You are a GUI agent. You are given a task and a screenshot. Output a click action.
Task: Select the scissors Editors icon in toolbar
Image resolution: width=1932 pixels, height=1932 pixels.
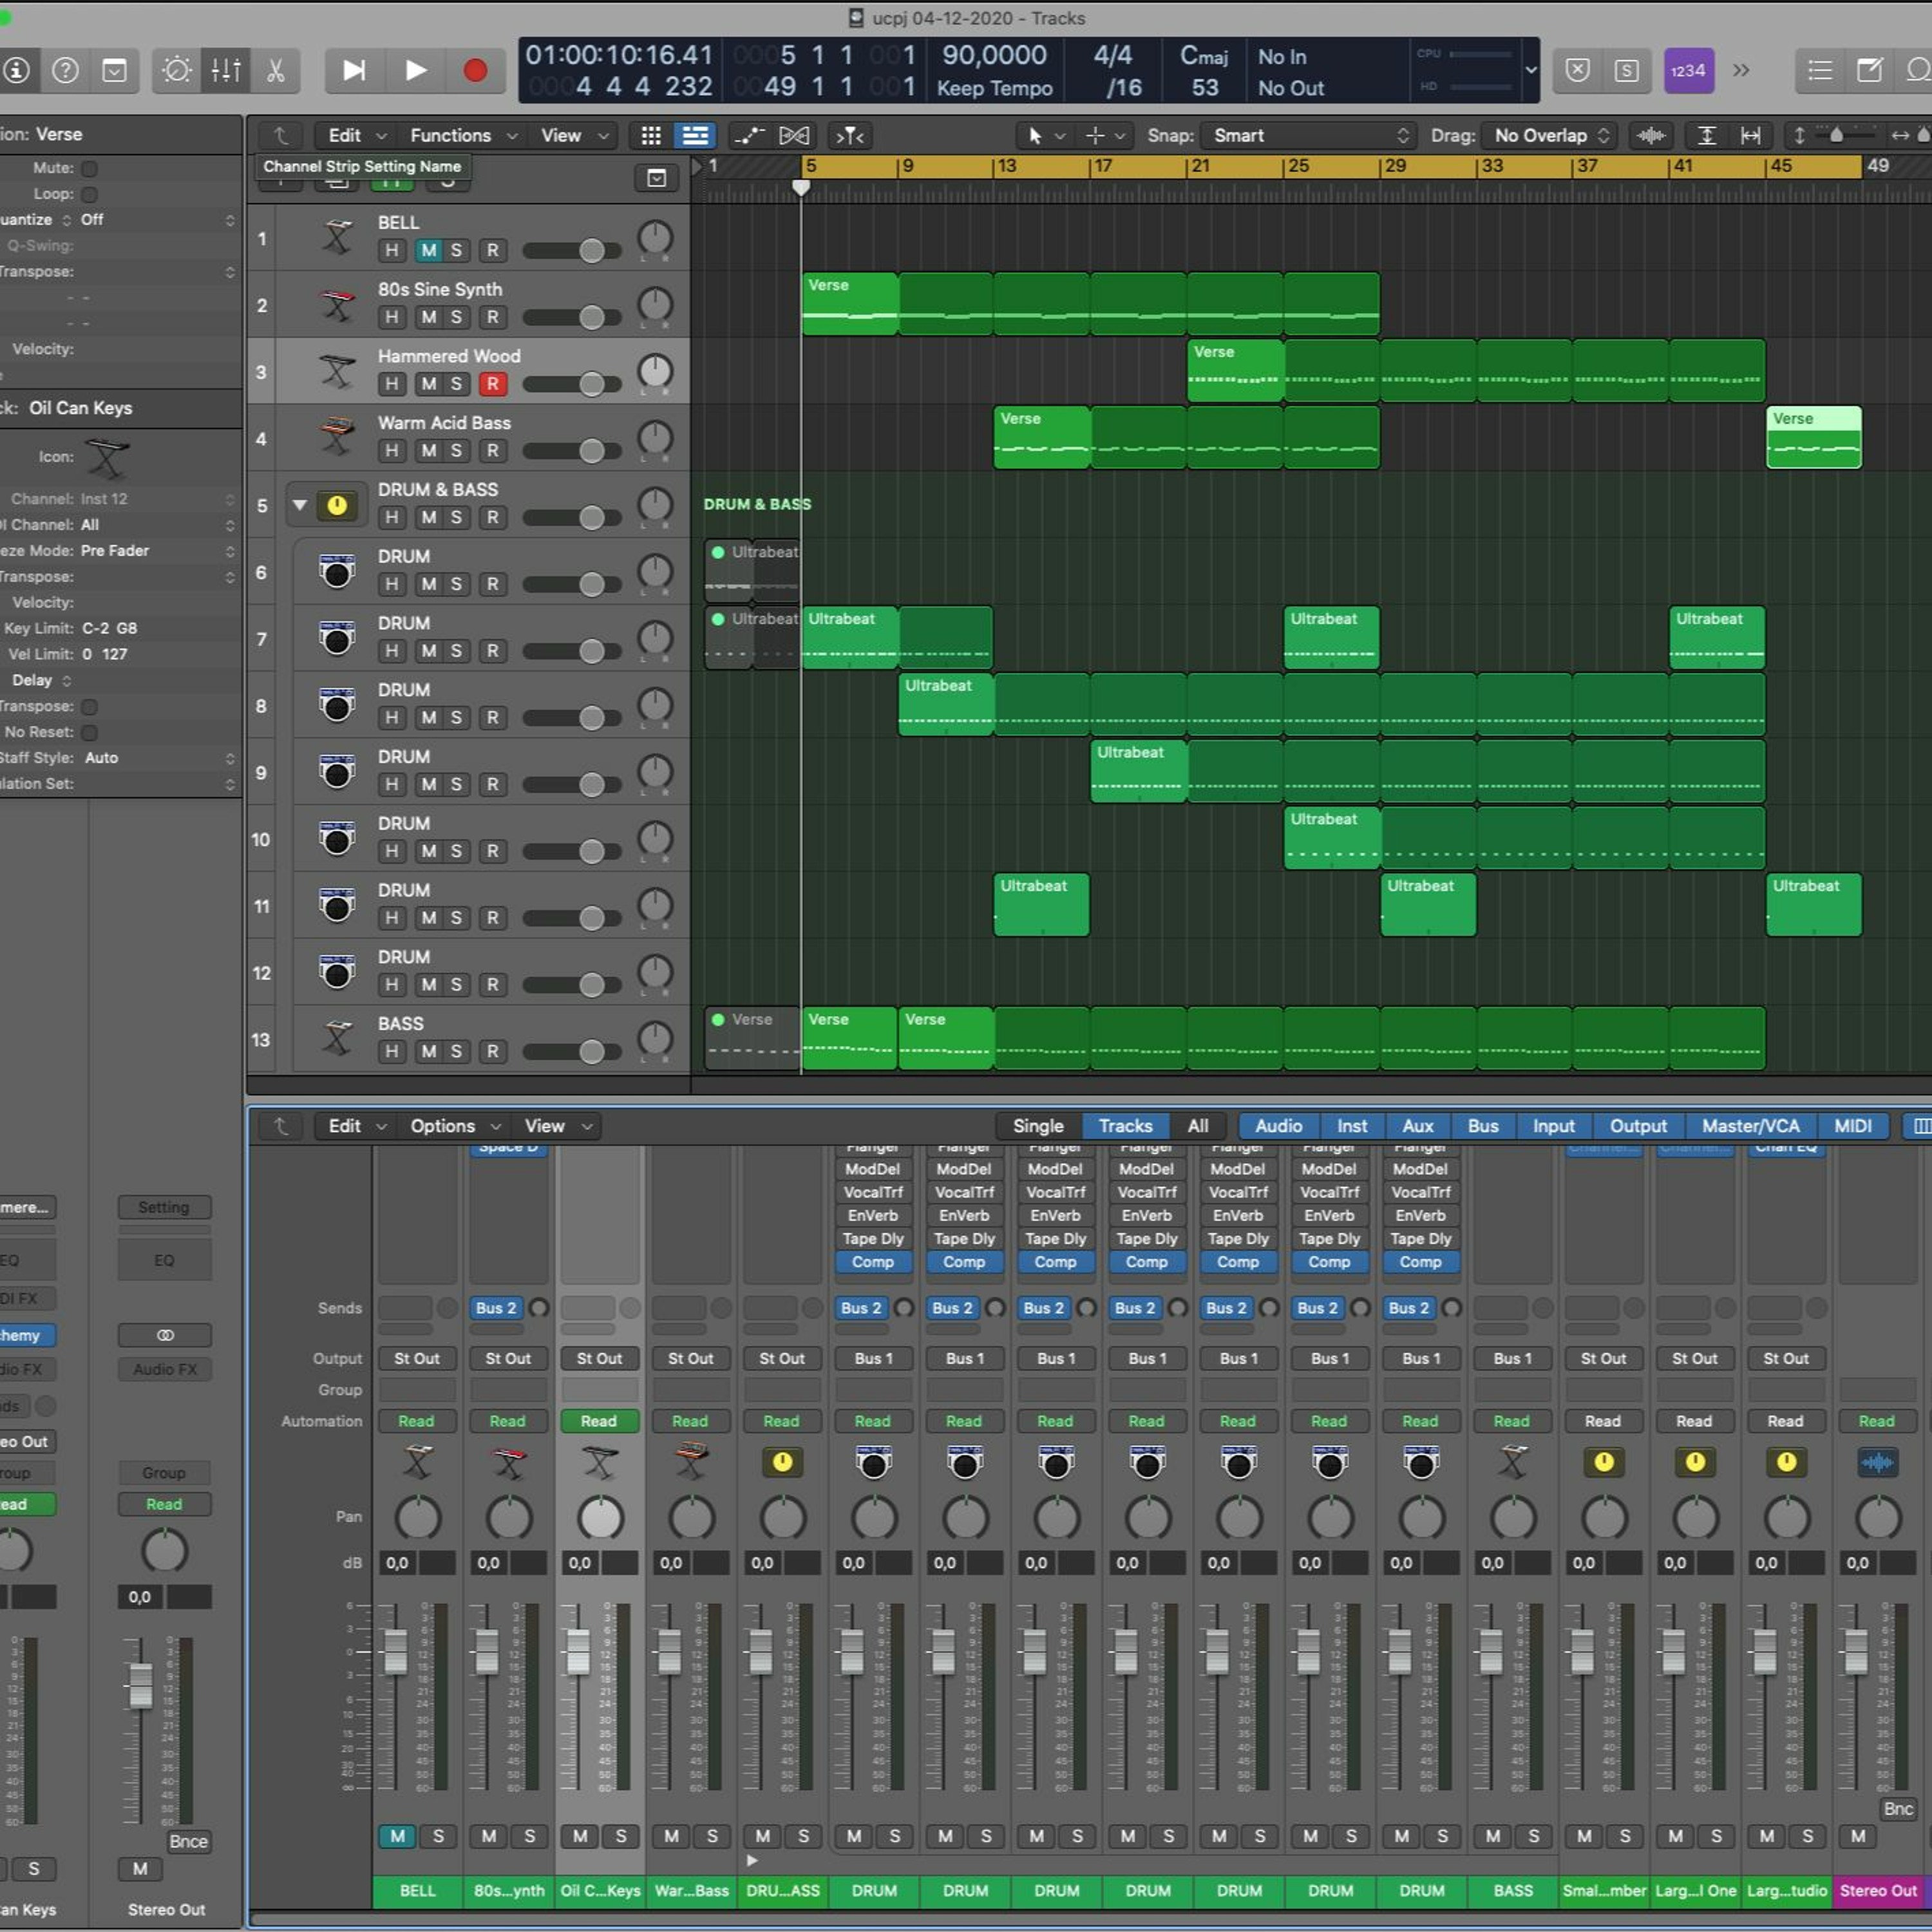click(x=275, y=70)
